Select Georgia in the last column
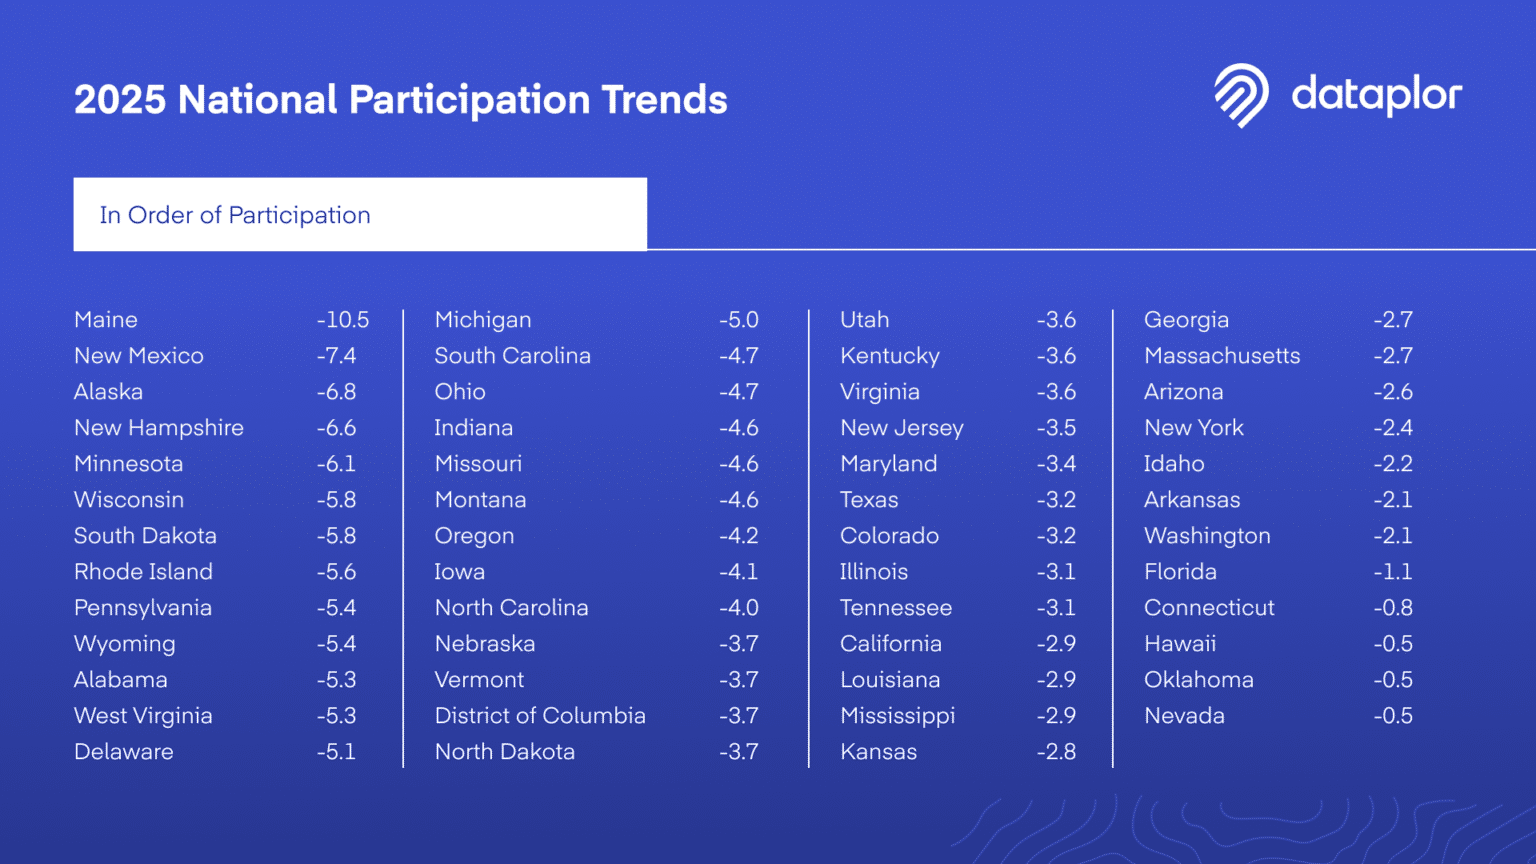This screenshot has width=1536, height=864. [x=1186, y=320]
